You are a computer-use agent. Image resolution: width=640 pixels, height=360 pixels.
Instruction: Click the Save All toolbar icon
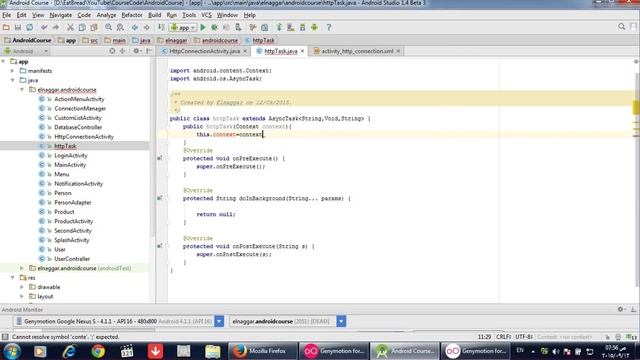[x=18, y=27]
